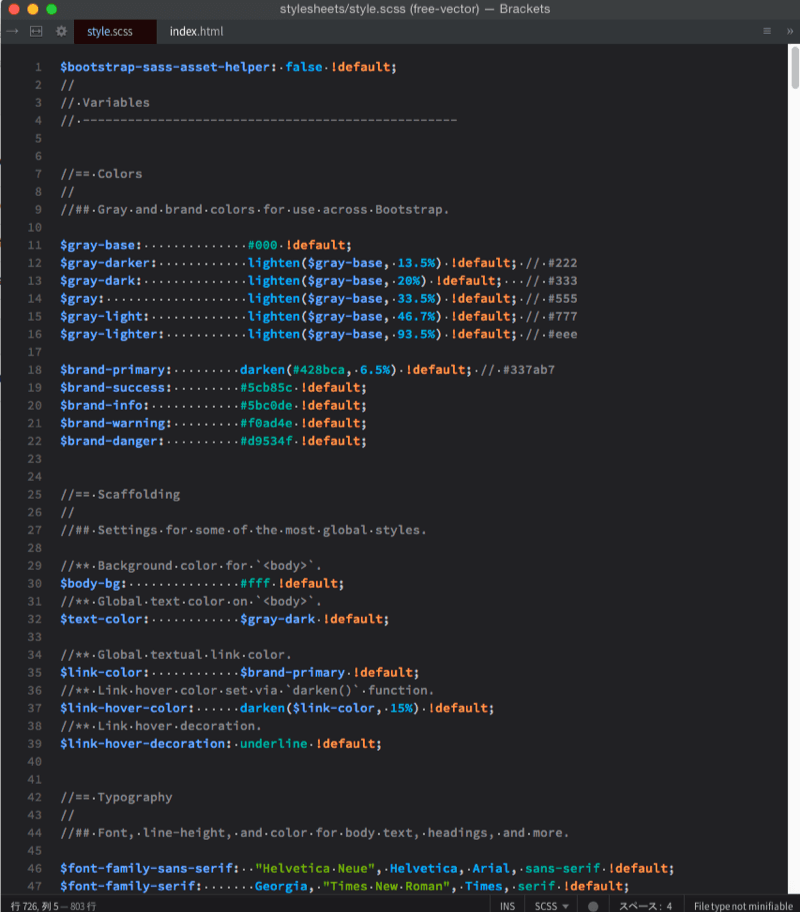Click the $body-bg variable name
Image resolution: width=800 pixels, height=912 pixels.
(90, 583)
